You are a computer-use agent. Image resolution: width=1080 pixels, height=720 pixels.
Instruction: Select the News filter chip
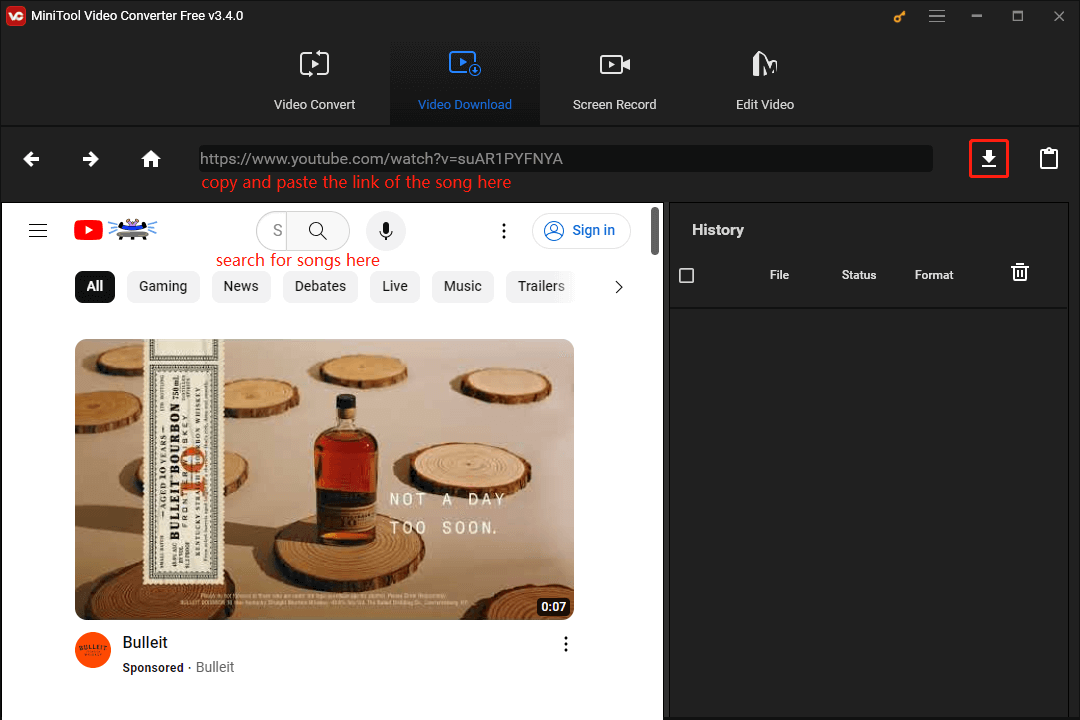pyautogui.click(x=241, y=287)
